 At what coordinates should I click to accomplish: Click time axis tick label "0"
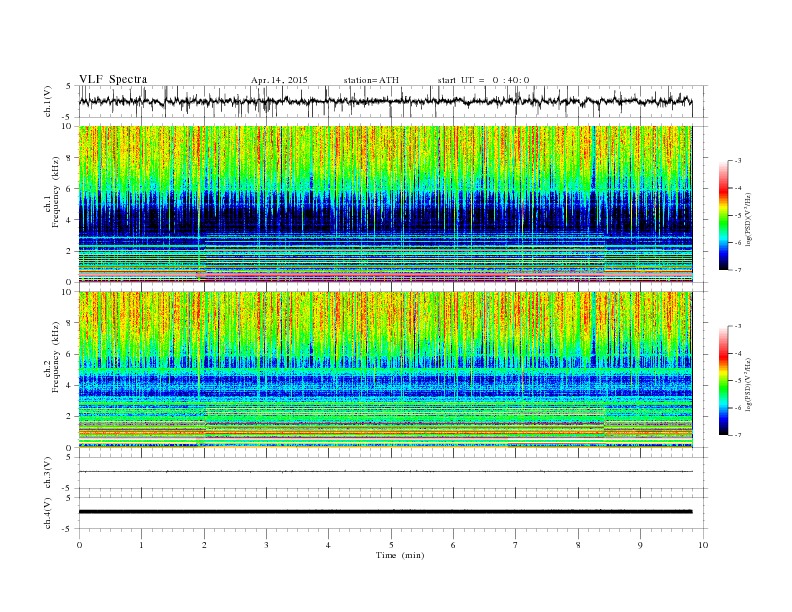[79, 545]
